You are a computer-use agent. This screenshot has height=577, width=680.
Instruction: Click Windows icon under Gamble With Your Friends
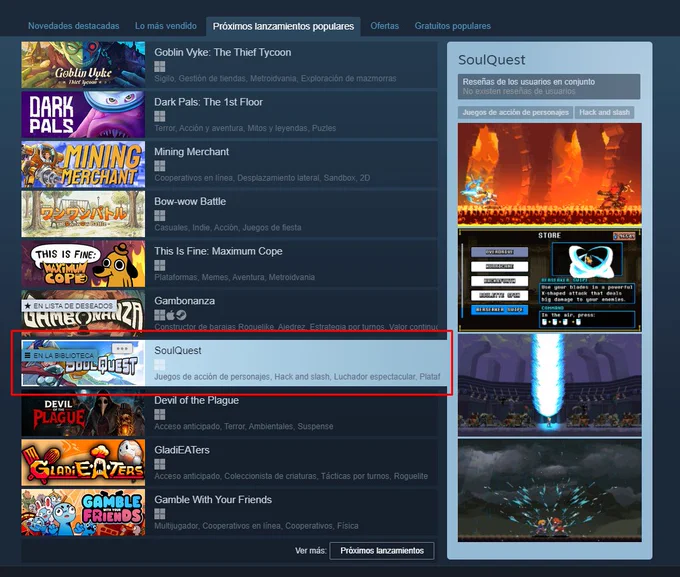(x=160, y=514)
